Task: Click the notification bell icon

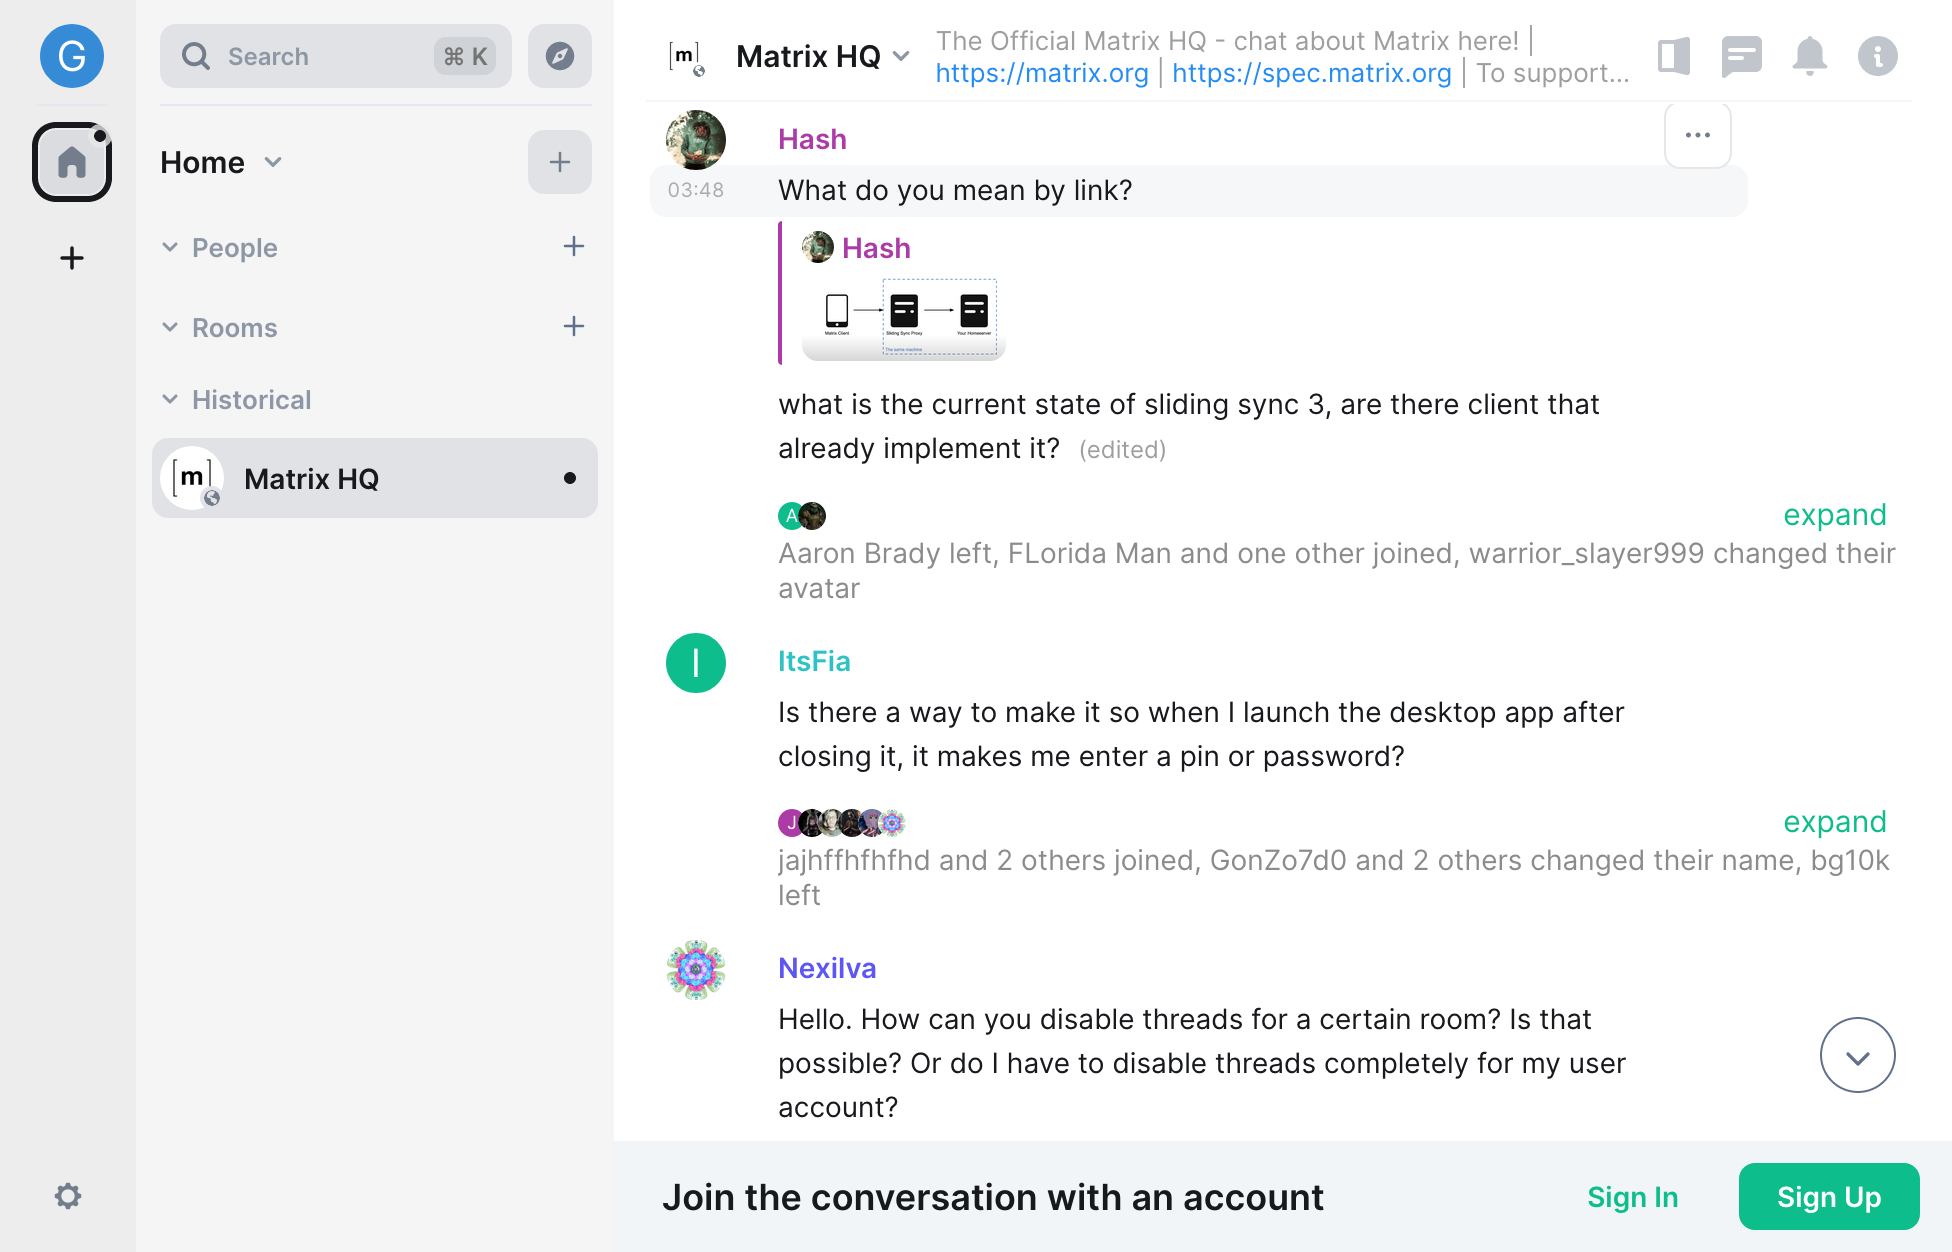Action: pos(1809,56)
